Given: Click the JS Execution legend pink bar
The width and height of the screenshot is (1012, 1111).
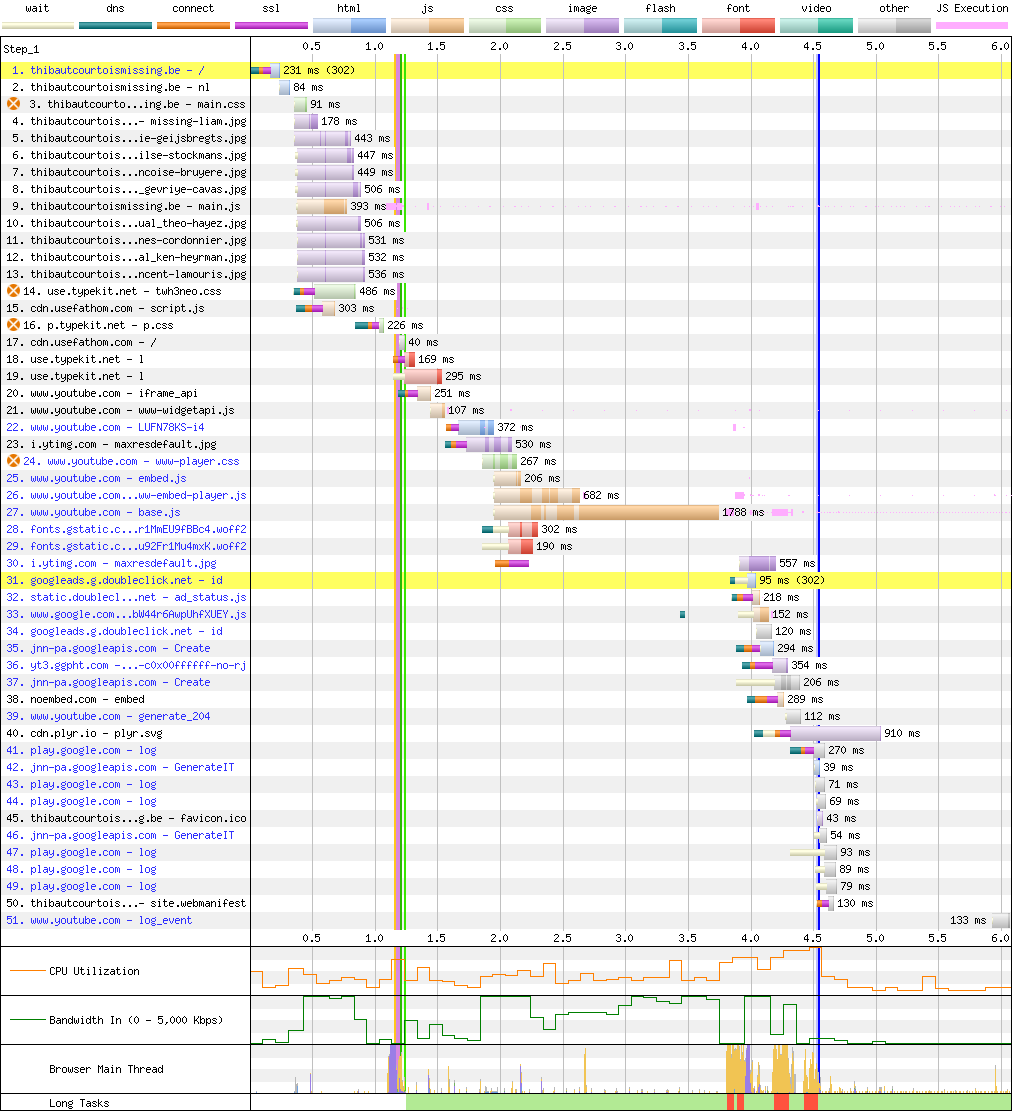Looking at the screenshot, I should [972, 26].
